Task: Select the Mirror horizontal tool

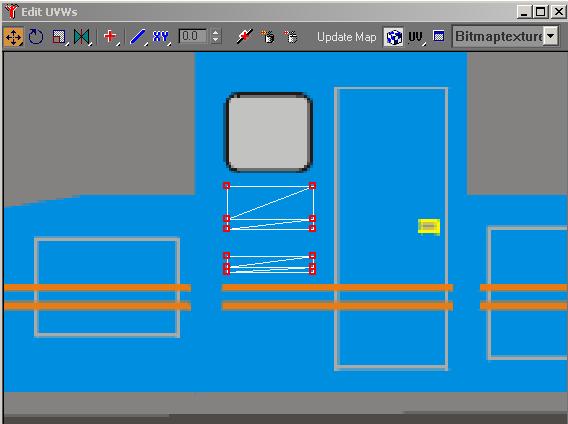Action: (x=82, y=37)
